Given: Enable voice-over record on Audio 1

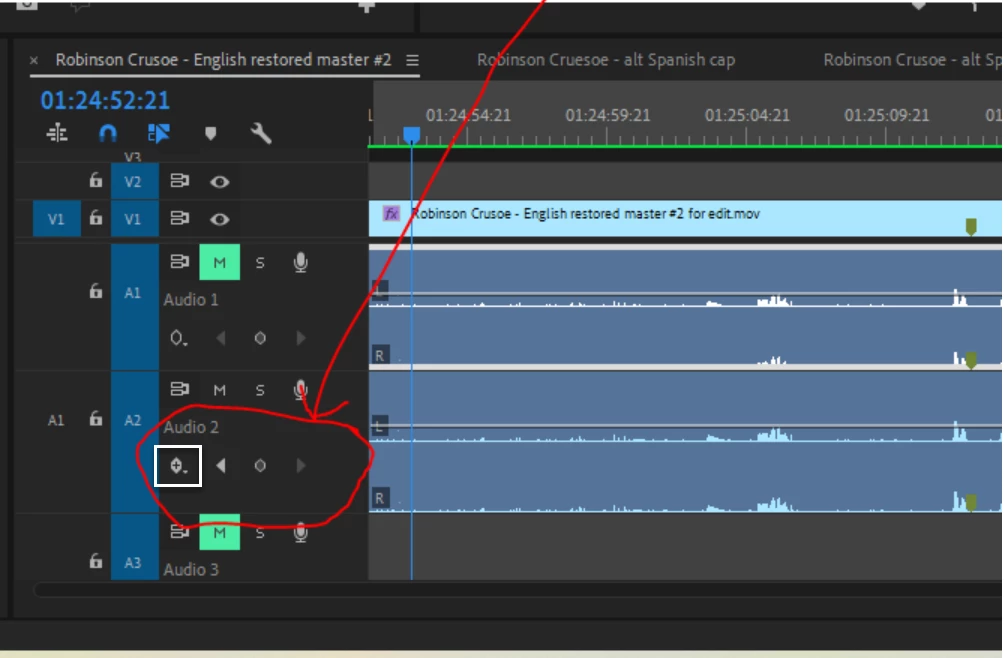Looking at the screenshot, I should coord(300,262).
